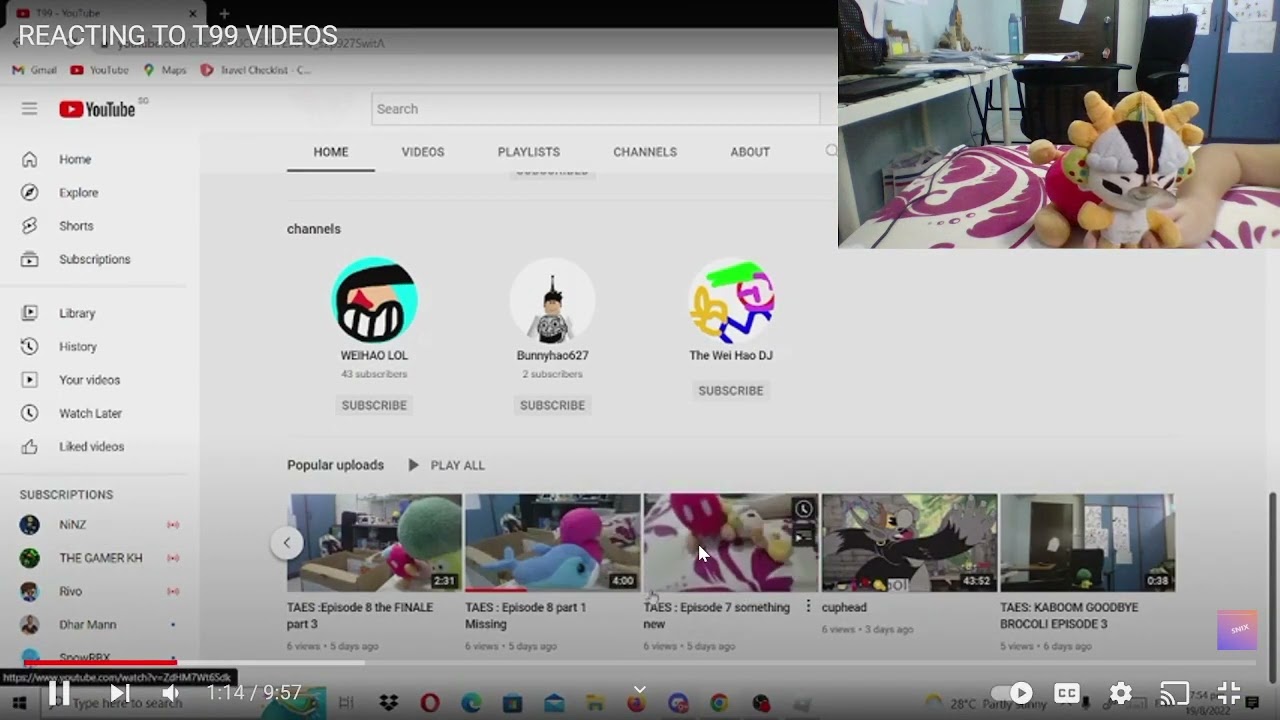Subscribe to Bunnyhao627
The width and height of the screenshot is (1280, 720).
point(552,405)
